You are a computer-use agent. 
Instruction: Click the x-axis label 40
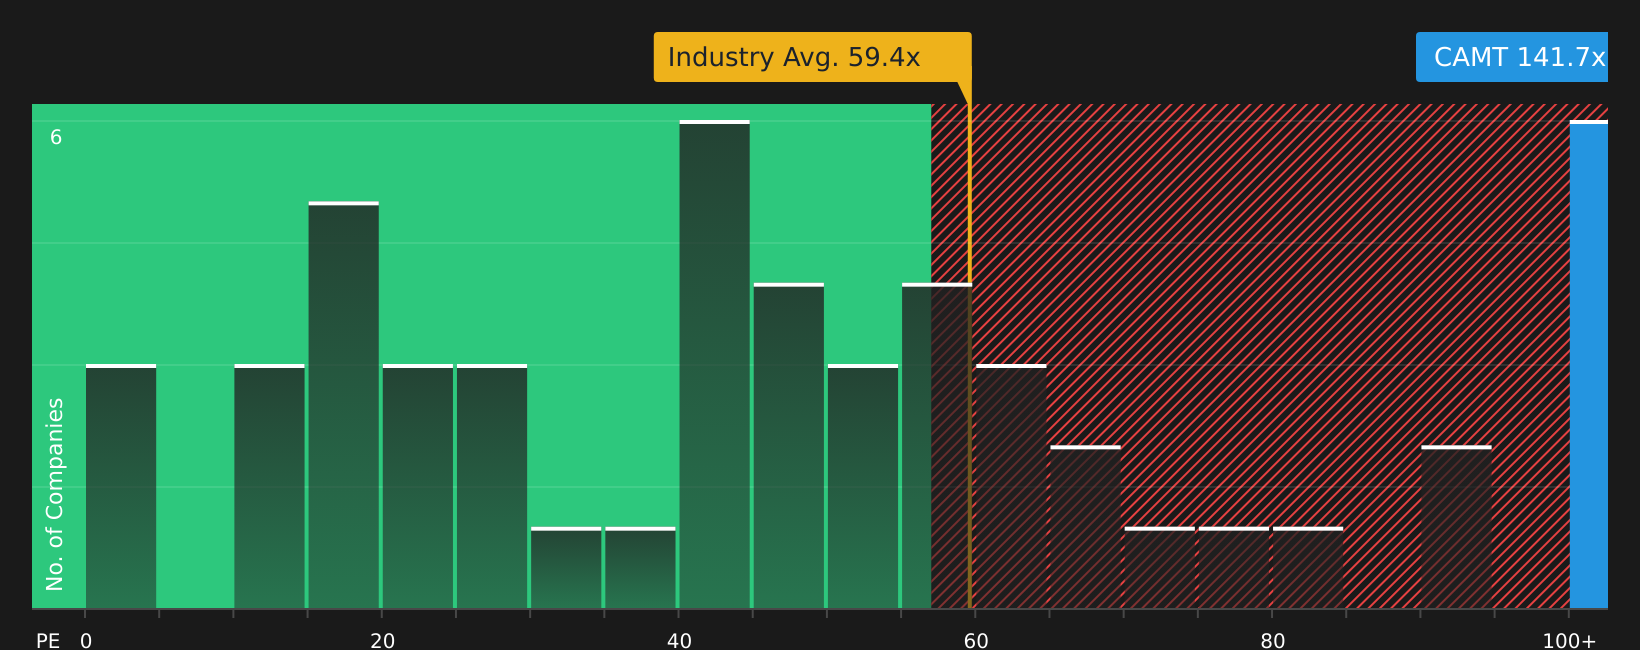point(679,641)
